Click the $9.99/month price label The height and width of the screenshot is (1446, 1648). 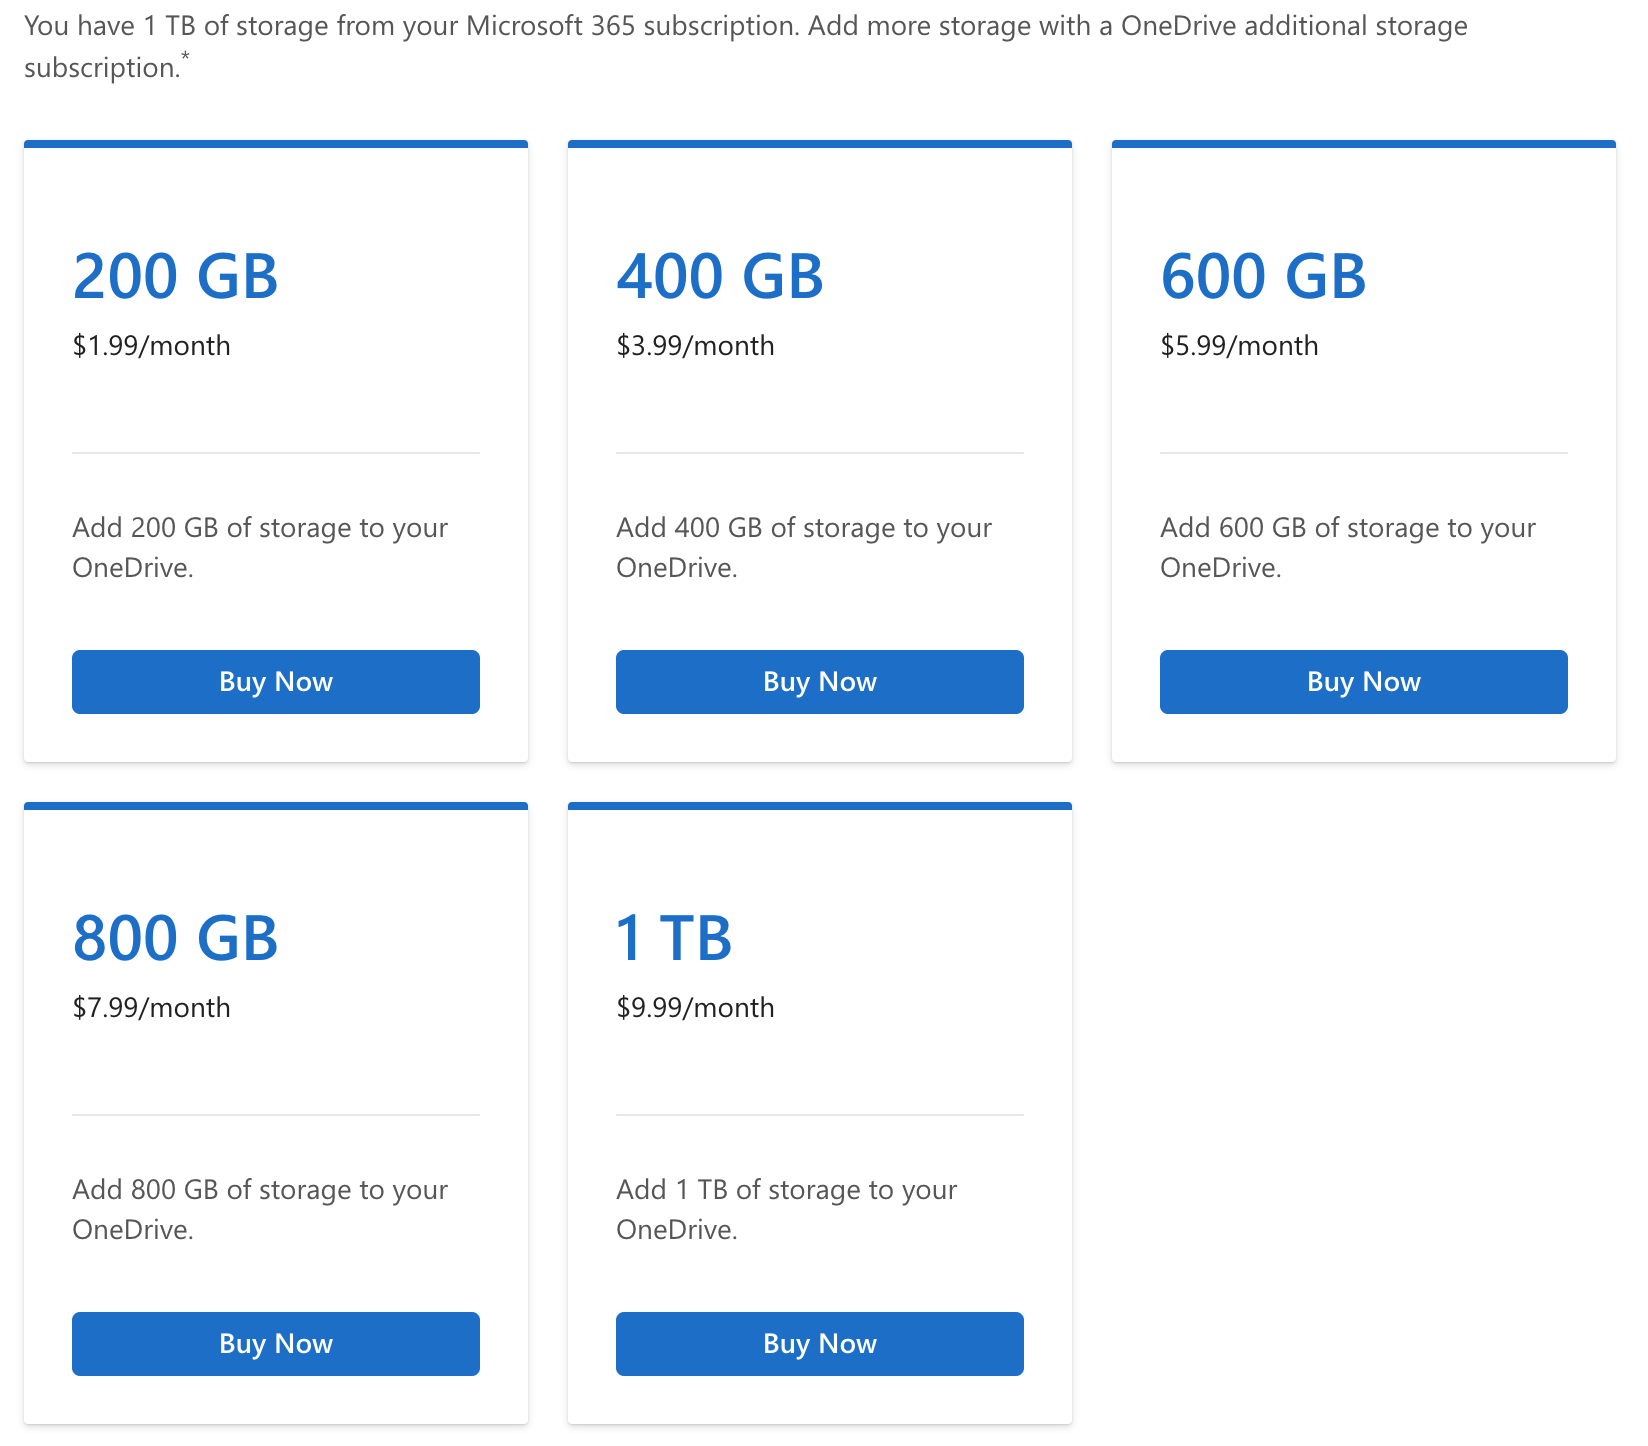tap(695, 1008)
